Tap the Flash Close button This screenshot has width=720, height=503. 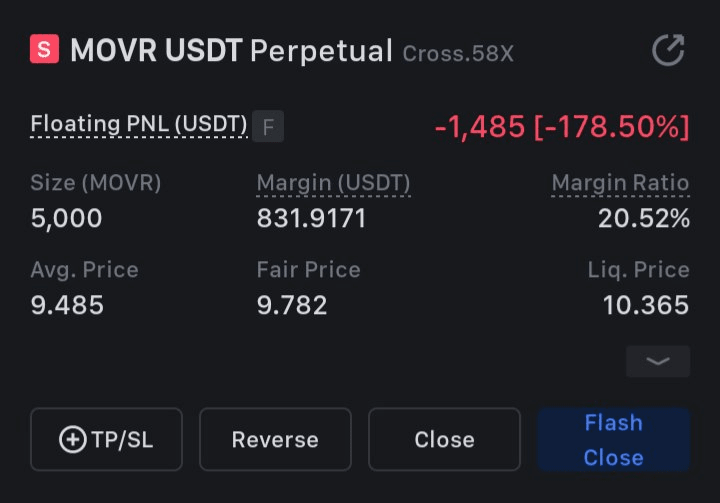pos(613,439)
